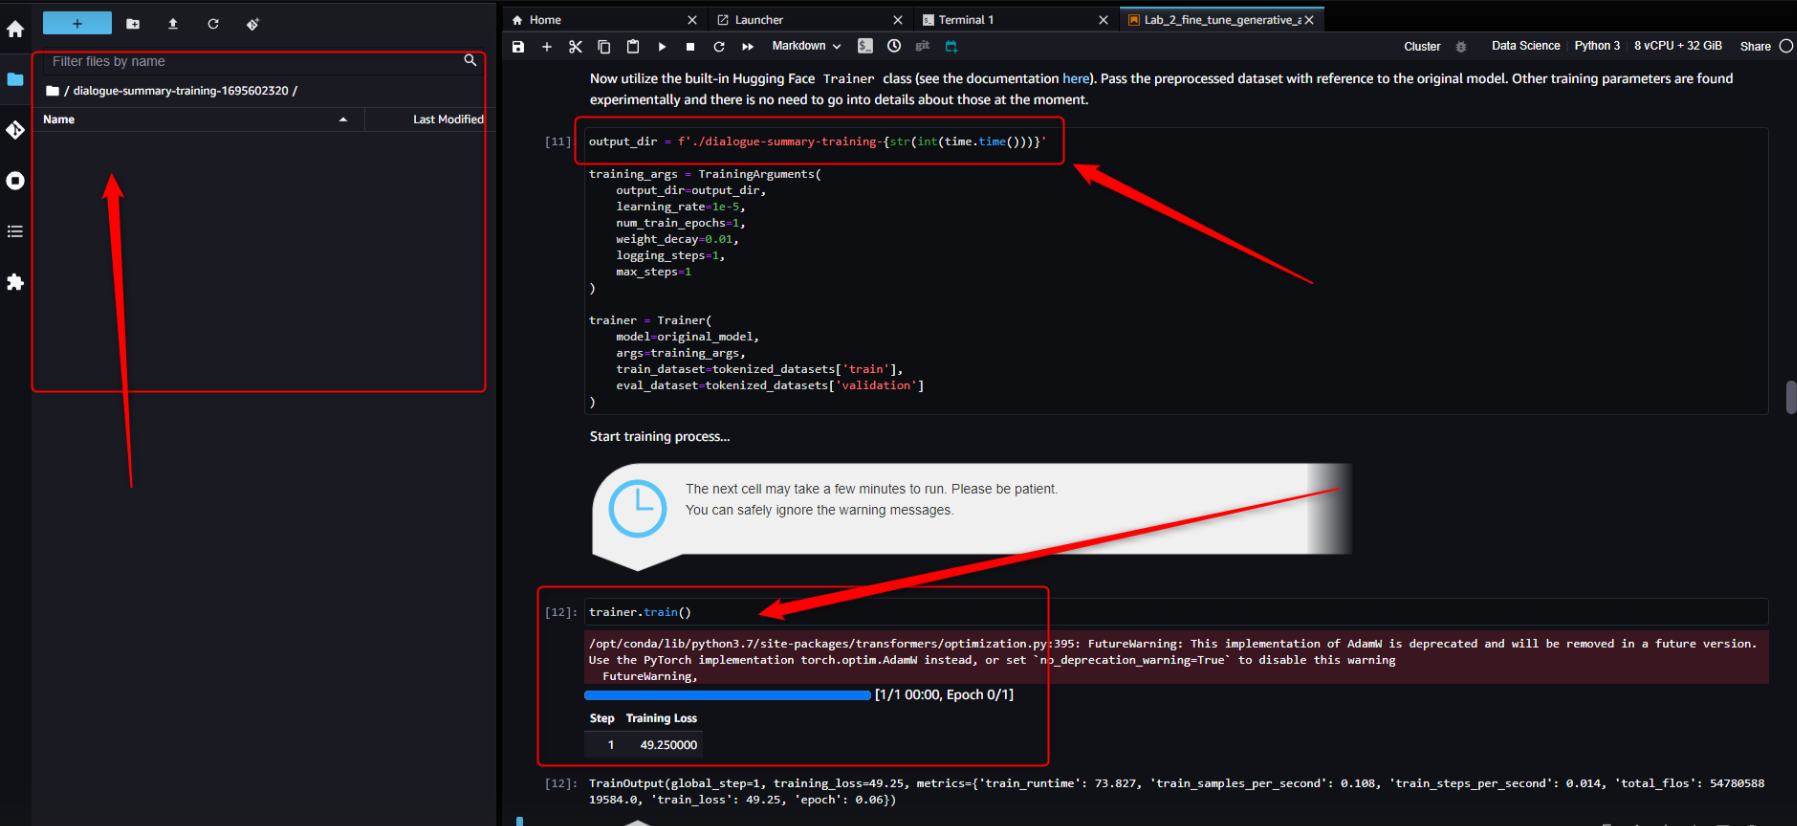Screen dimensions: 1797x826
Task: Change the Data Science image
Action: [1526, 46]
